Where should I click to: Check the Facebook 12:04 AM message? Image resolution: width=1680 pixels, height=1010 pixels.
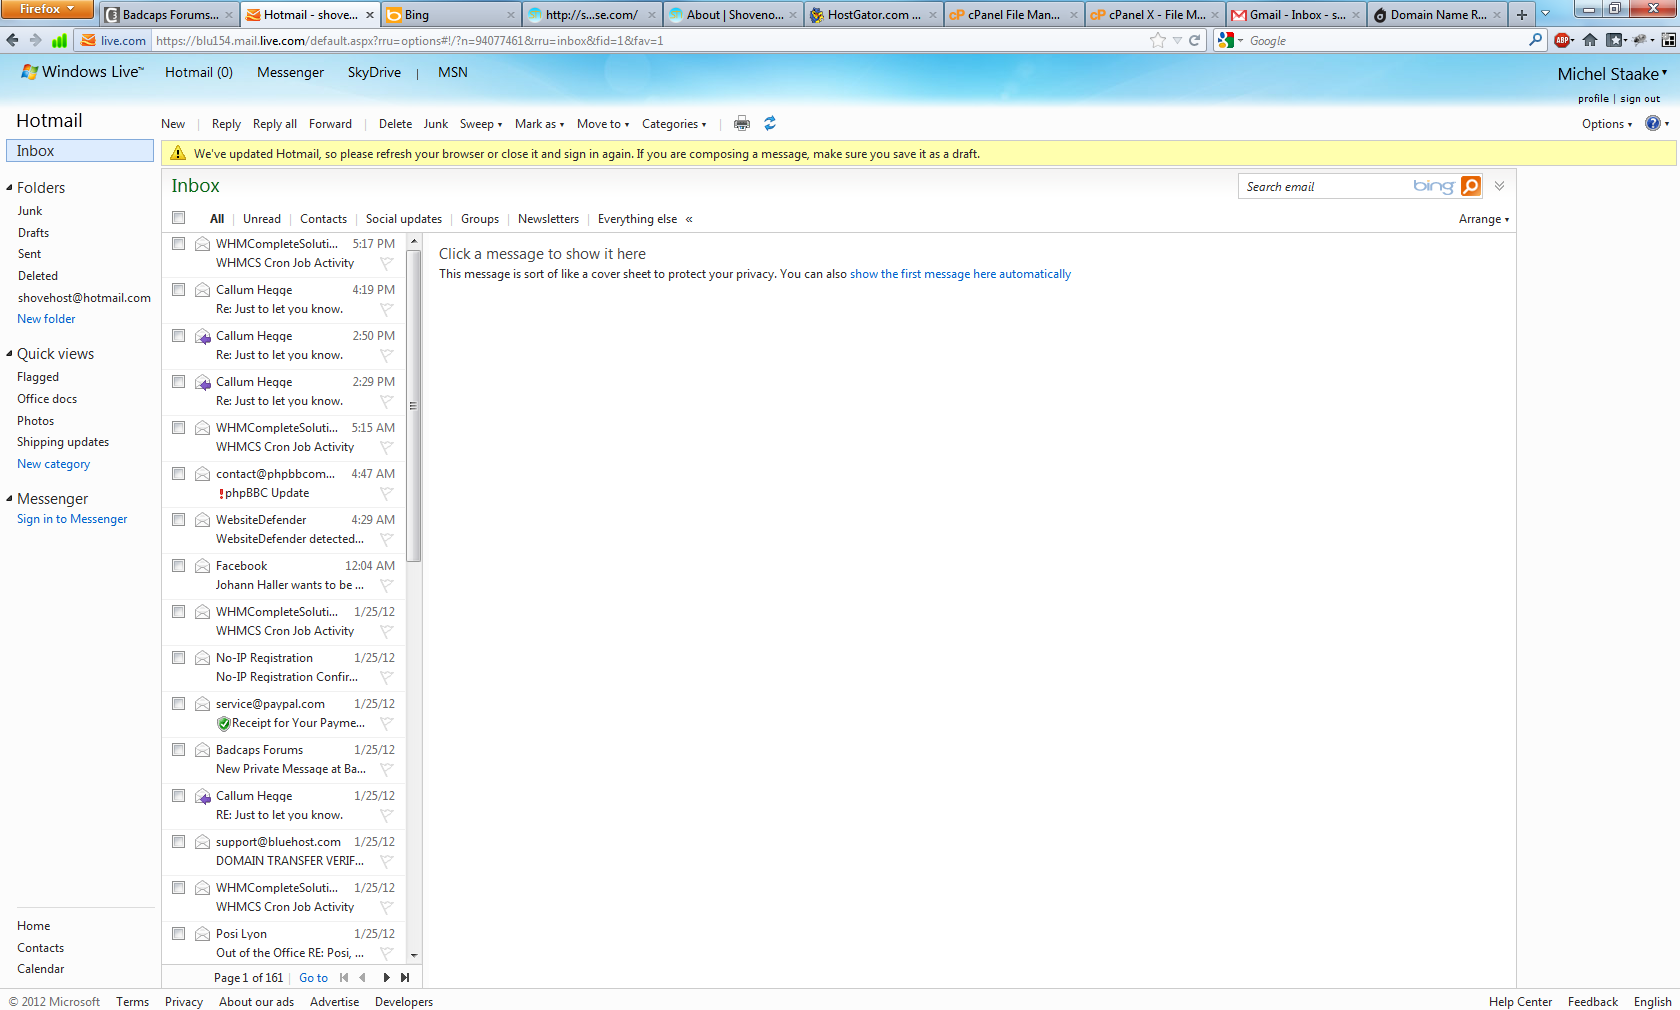(x=179, y=566)
